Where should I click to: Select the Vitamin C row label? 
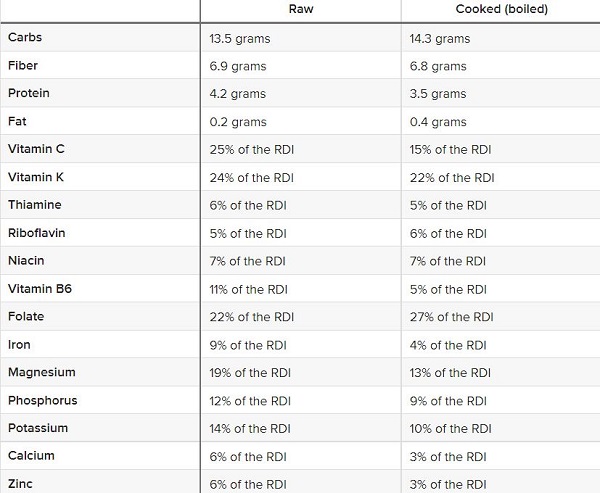(x=37, y=149)
